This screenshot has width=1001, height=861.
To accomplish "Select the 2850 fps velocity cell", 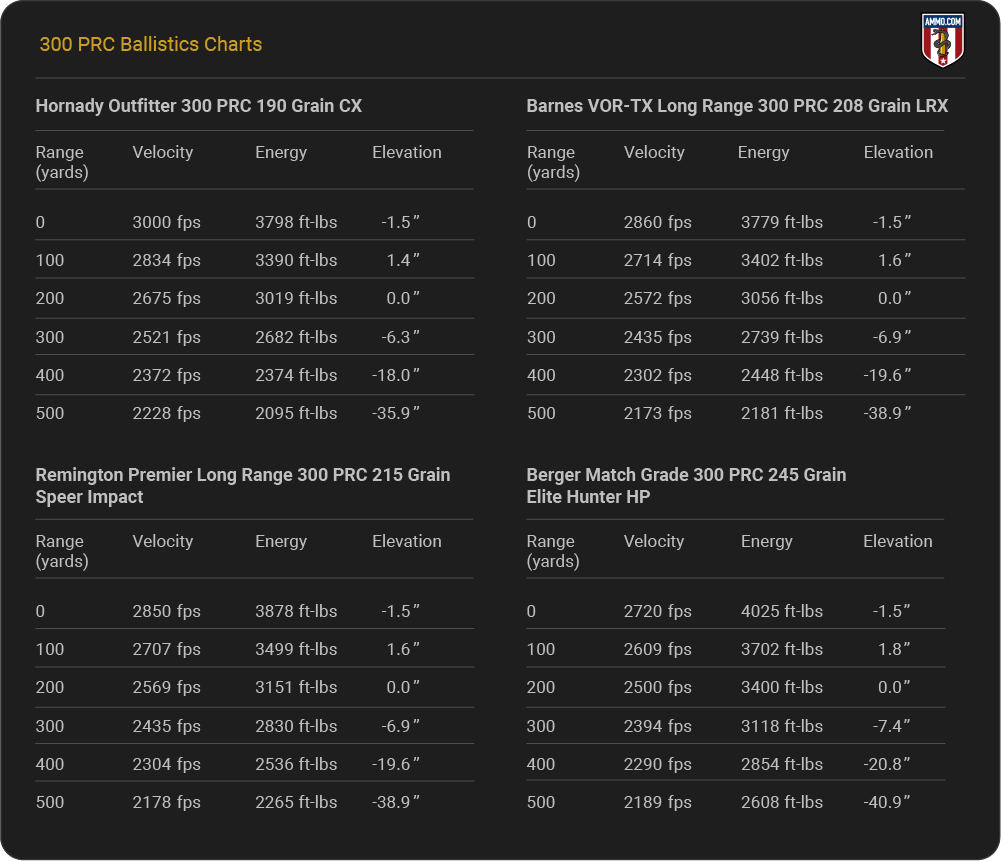I will [x=167, y=611].
